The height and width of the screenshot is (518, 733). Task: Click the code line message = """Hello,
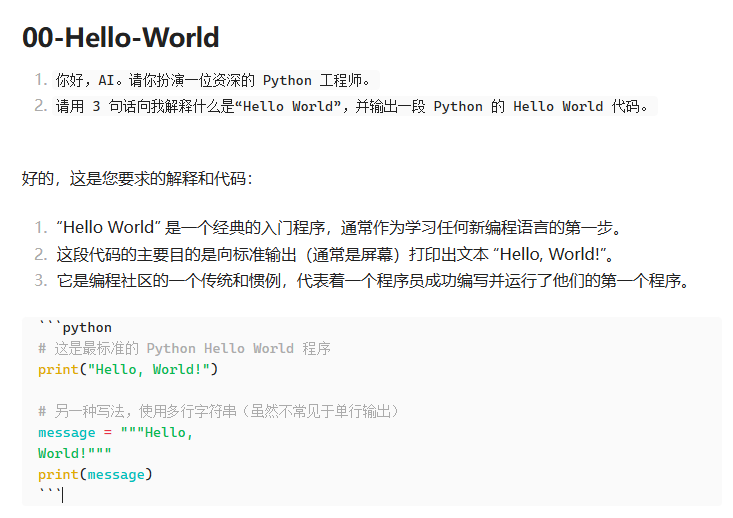tap(115, 432)
